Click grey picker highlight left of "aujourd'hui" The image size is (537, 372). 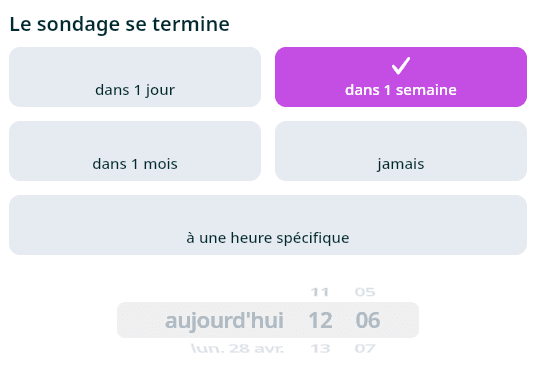tap(140, 320)
